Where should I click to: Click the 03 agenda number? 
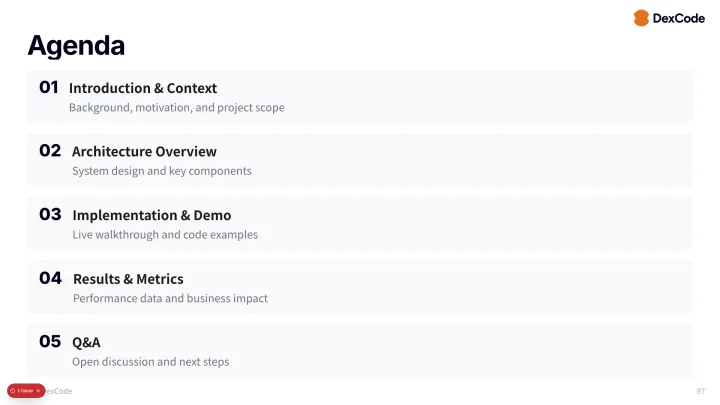point(50,214)
